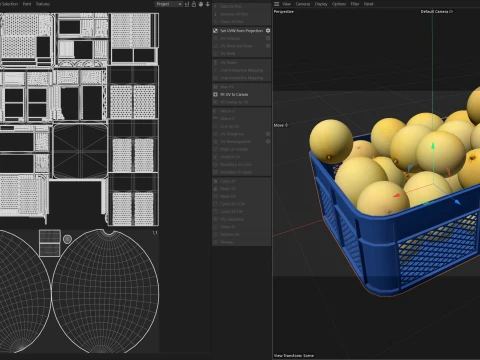
Task: Open the viewport View menu
Action: click(x=287, y=4)
